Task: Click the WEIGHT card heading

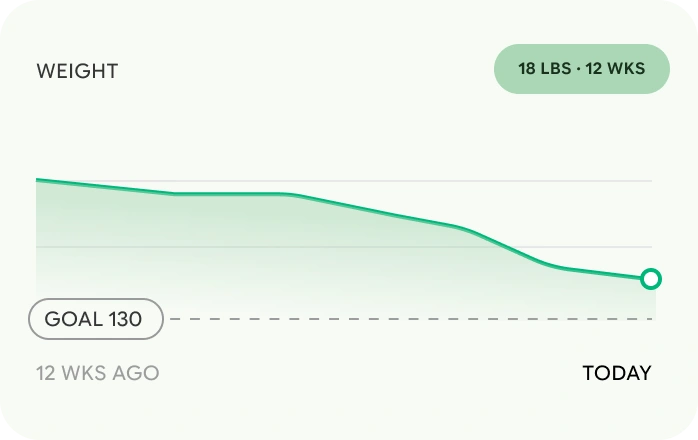Action: [77, 71]
